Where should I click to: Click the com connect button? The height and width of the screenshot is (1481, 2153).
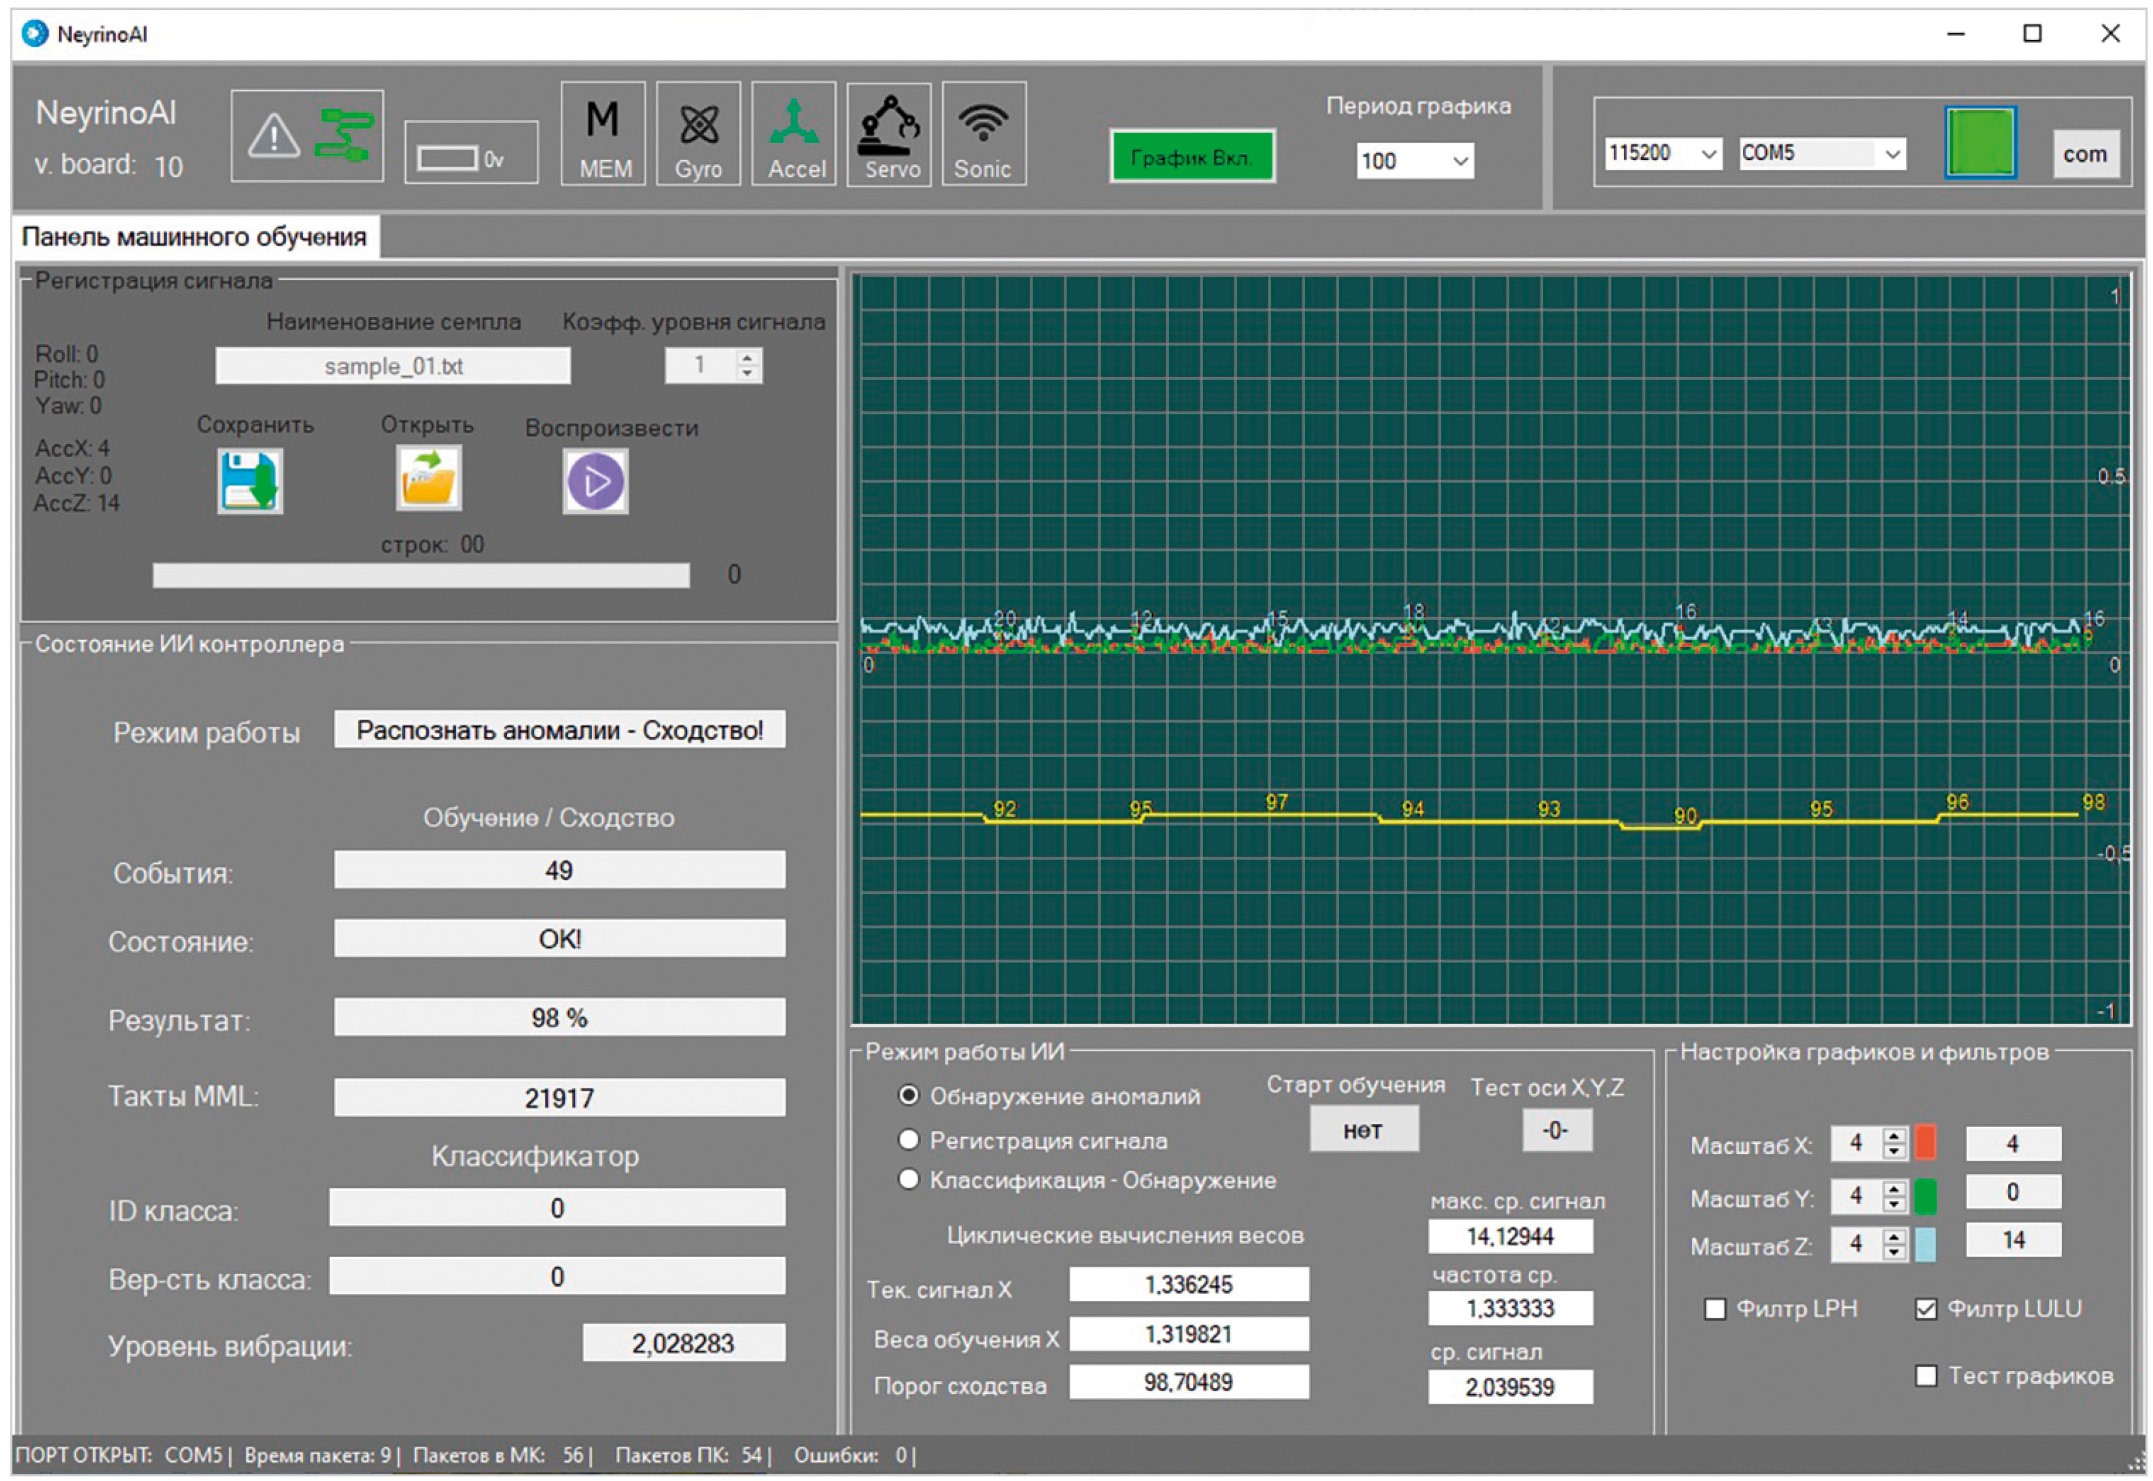click(x=2085, y=154)
